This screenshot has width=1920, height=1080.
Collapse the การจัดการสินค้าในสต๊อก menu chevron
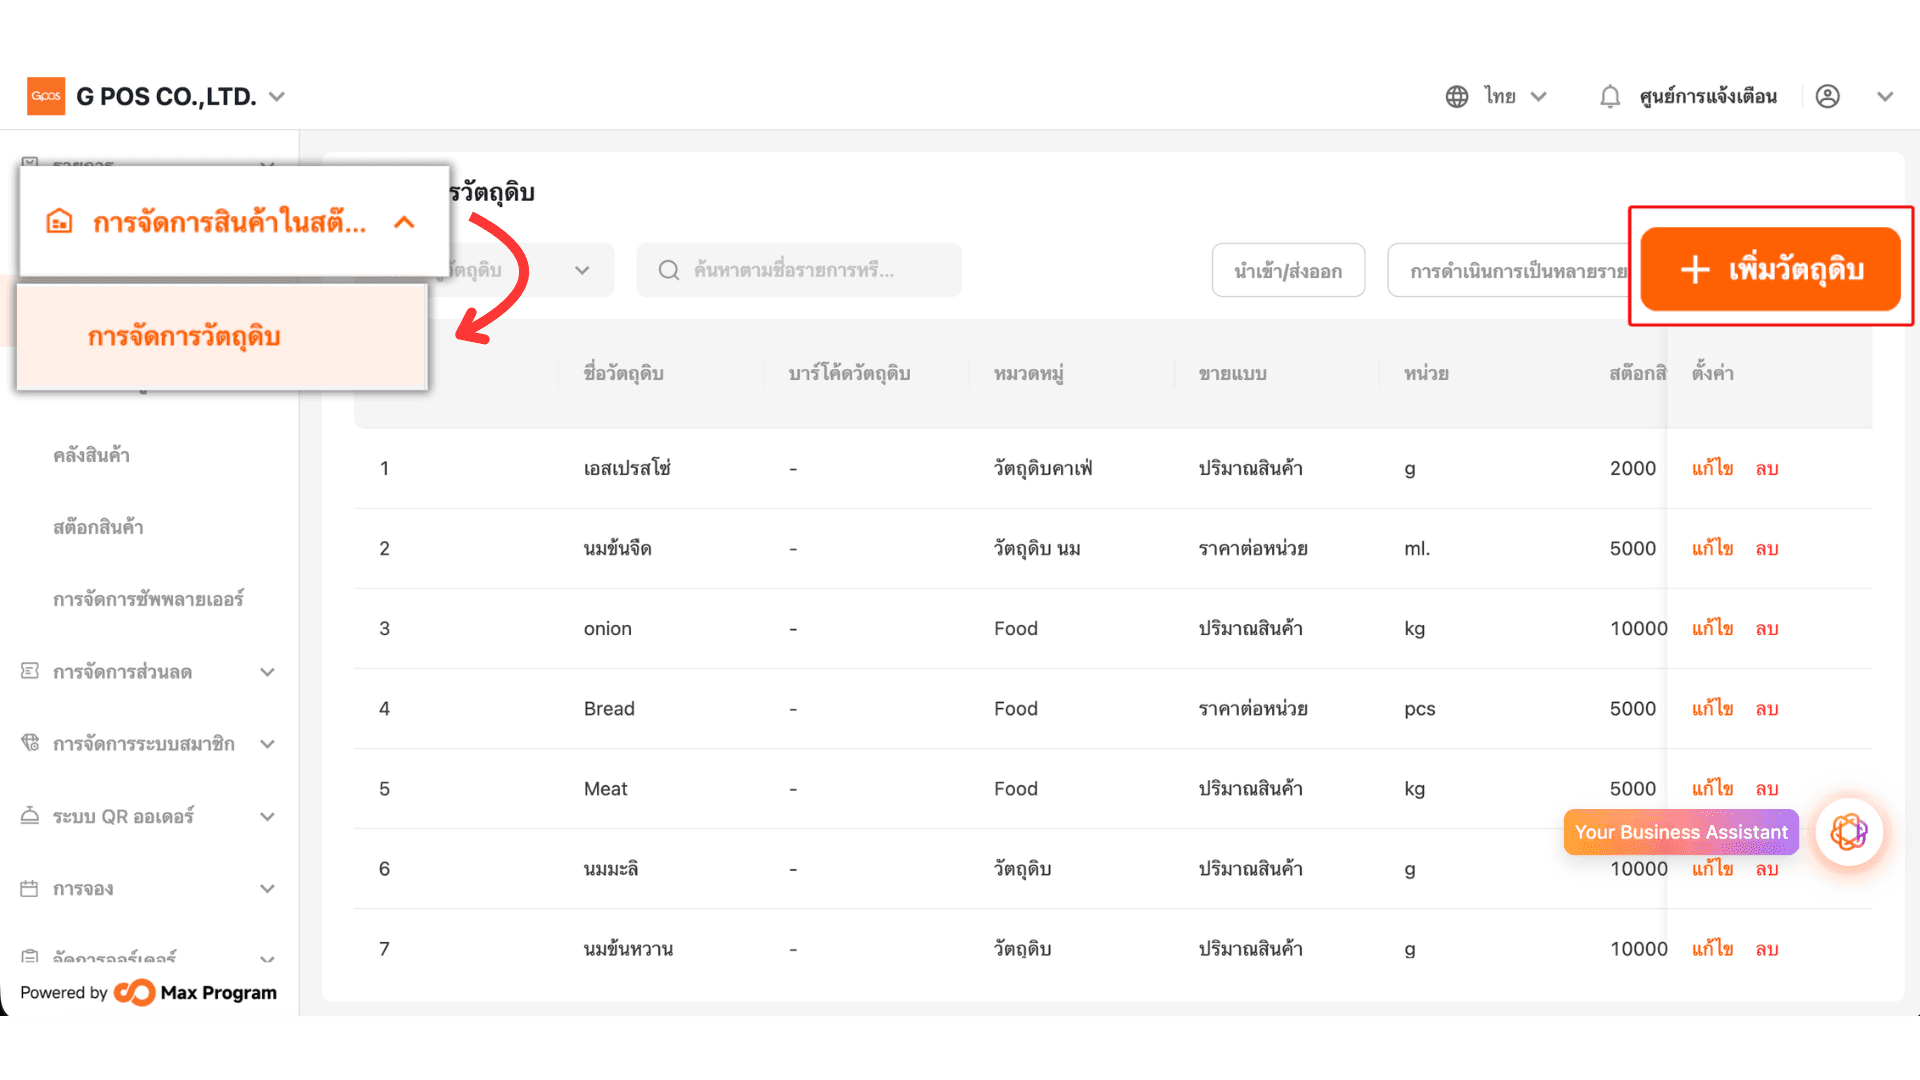(404, 222)
